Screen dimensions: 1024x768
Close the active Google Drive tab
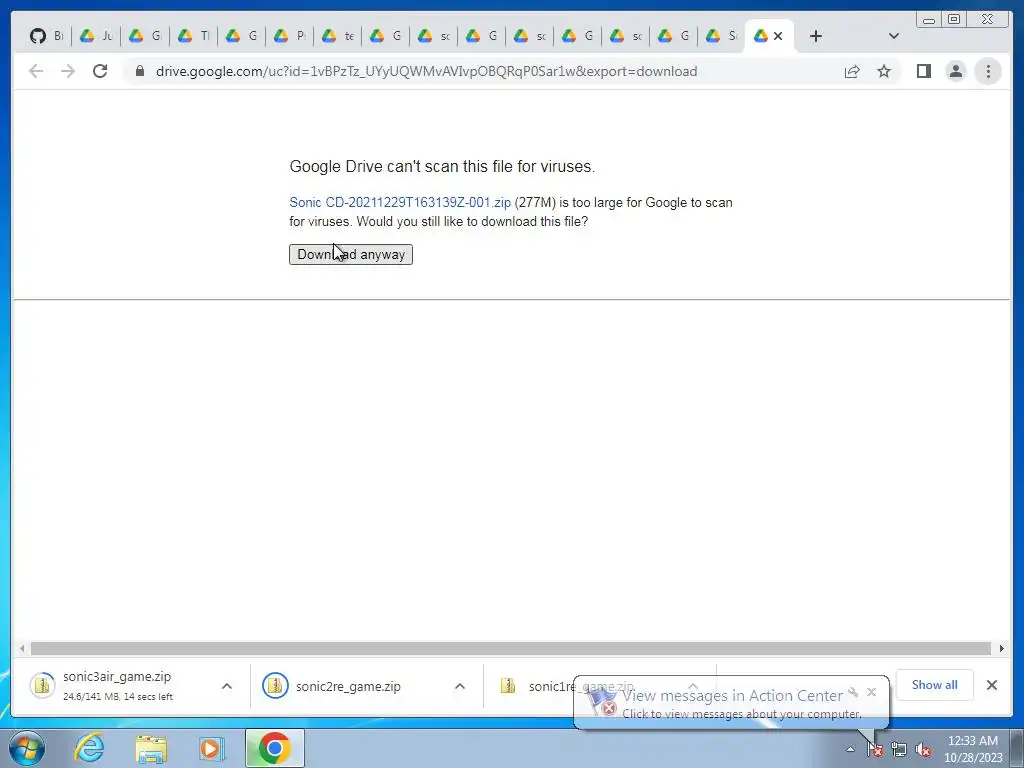click(x=778, y=36)
